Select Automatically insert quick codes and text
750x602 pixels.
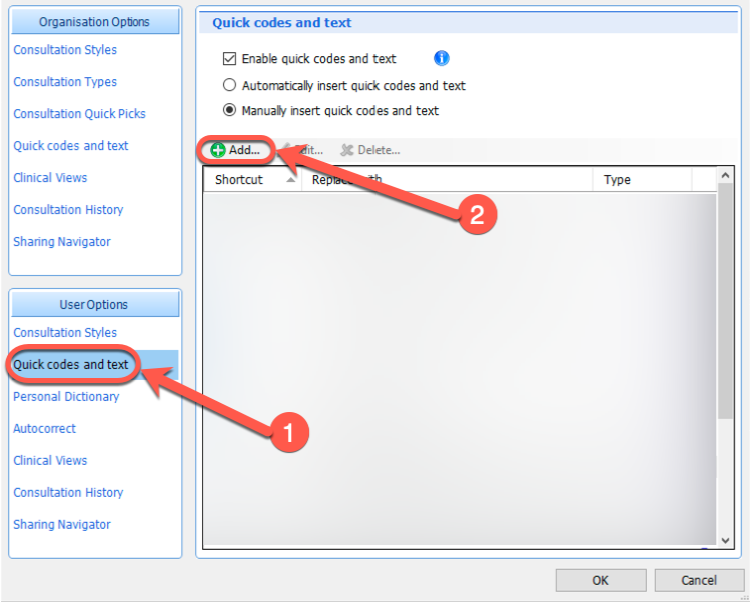(x=230, y=85)
